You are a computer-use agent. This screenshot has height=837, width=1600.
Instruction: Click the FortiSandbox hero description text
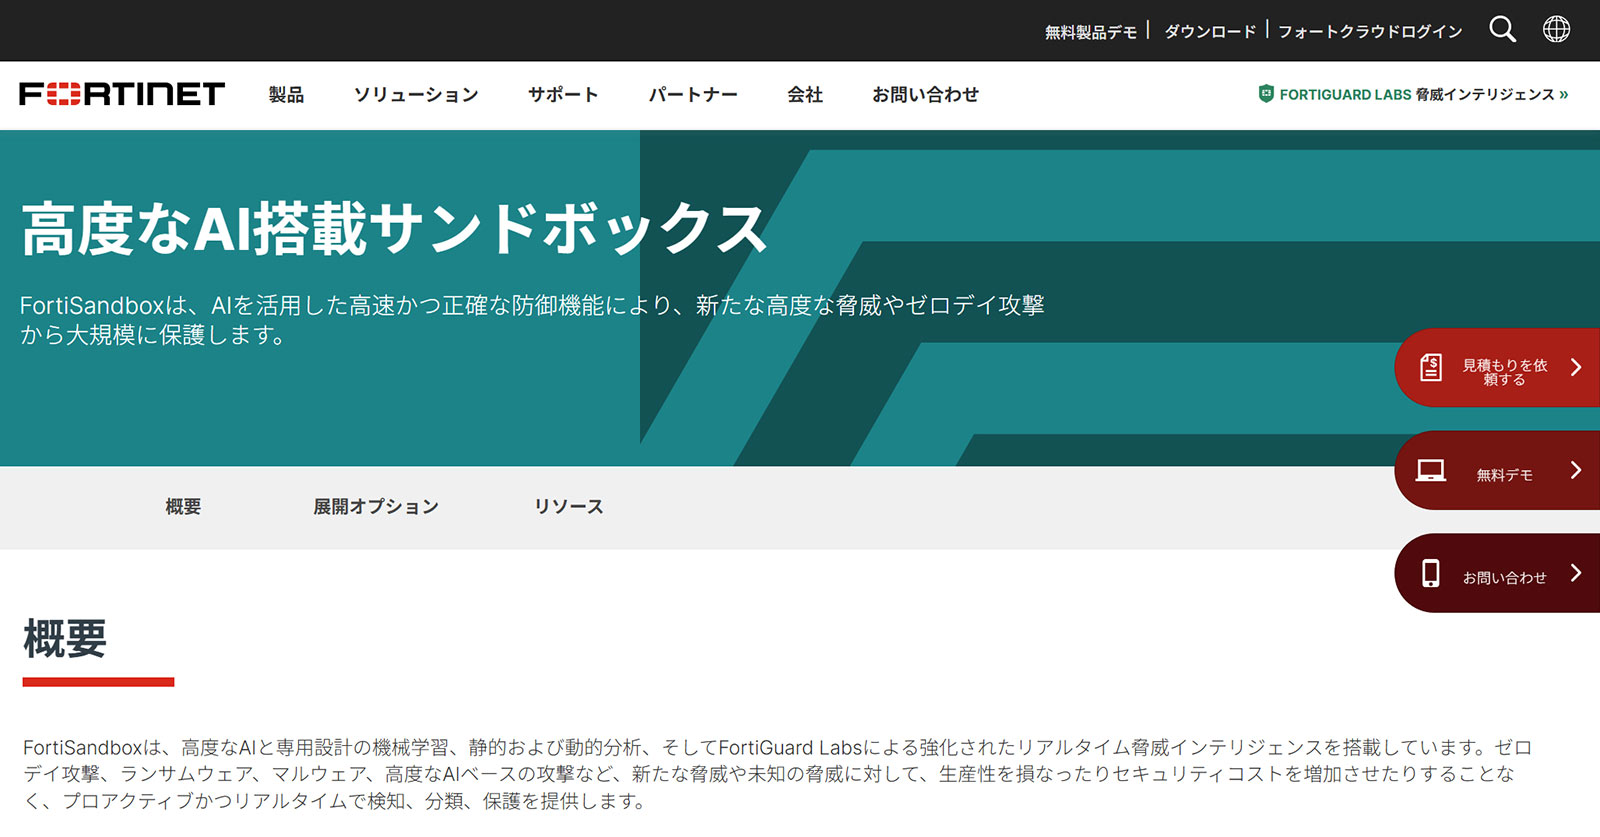532,320
